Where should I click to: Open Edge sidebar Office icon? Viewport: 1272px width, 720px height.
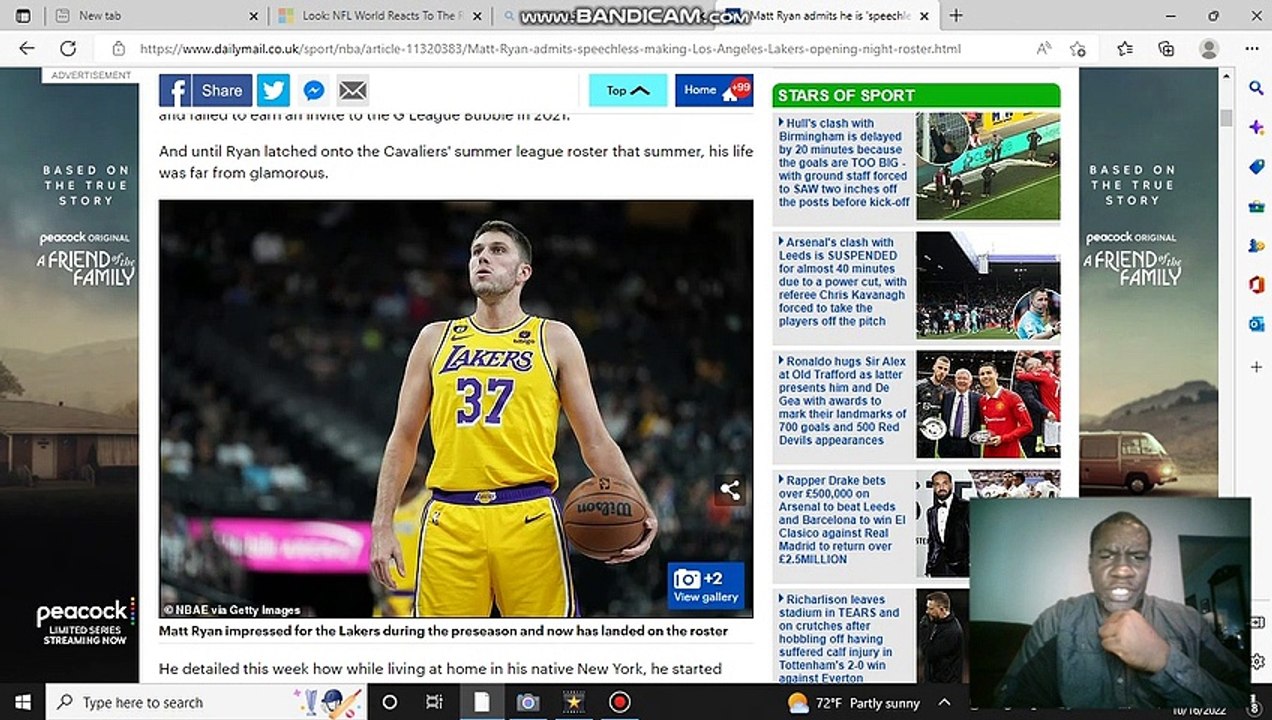click(x=1256, y=285)
